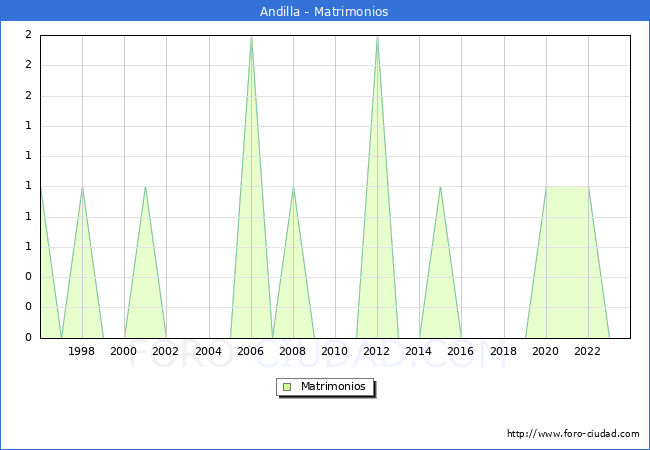Select the 2008 data peak
650x450 pixels.
pos(293,187)
